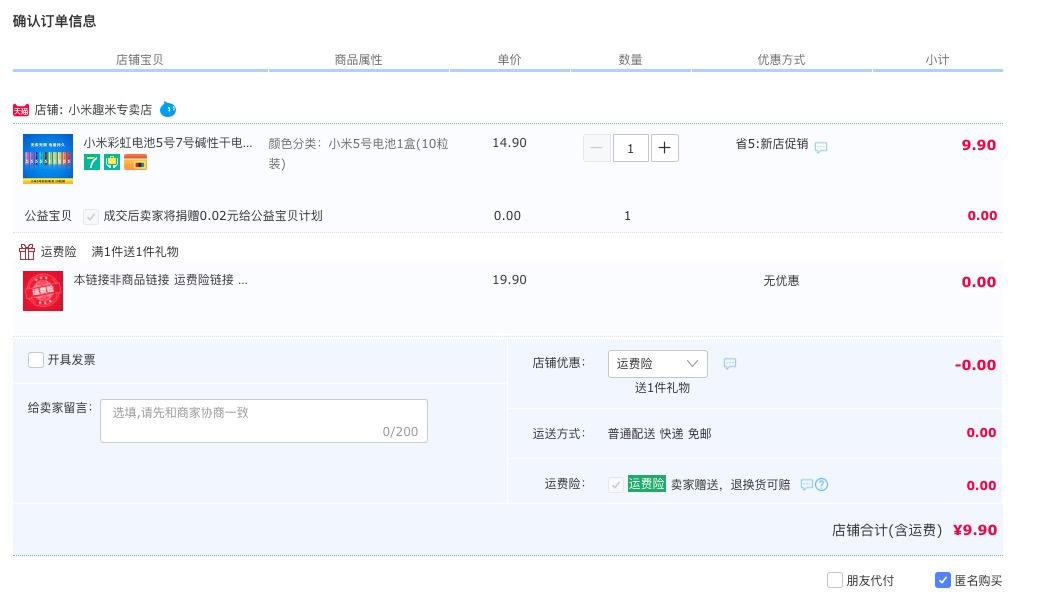Click the 满1件送1件礼物 promotion text
Image resolution: width=1042 pixels, height=603 pixels.
tap(135, 251)
